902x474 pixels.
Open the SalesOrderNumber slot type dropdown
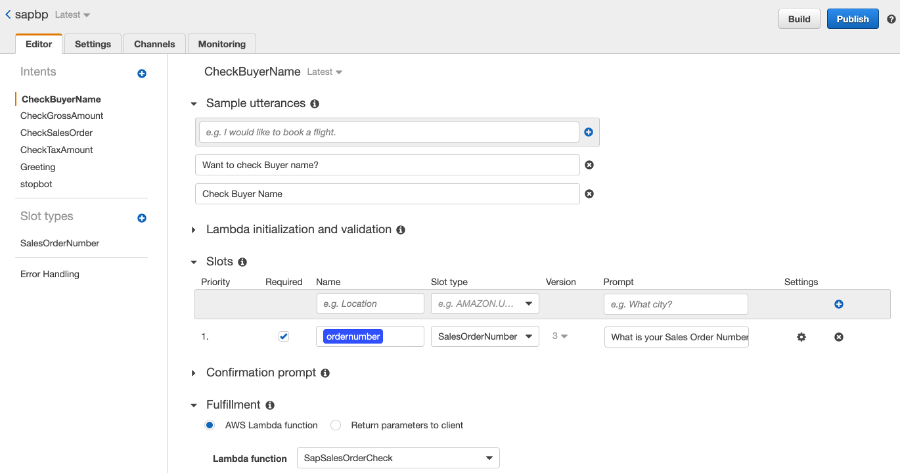(x=485, y=337)
